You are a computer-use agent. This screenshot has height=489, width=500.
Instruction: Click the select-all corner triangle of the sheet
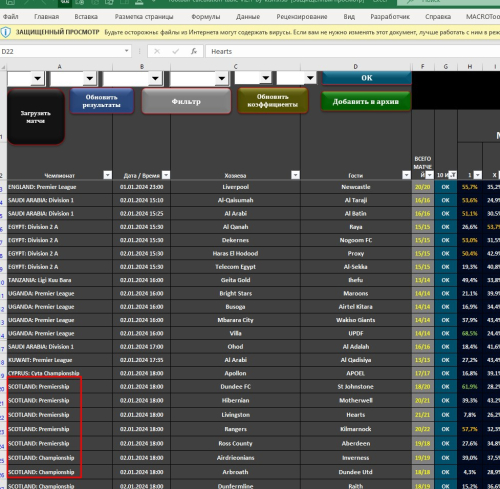pos(3,67)
